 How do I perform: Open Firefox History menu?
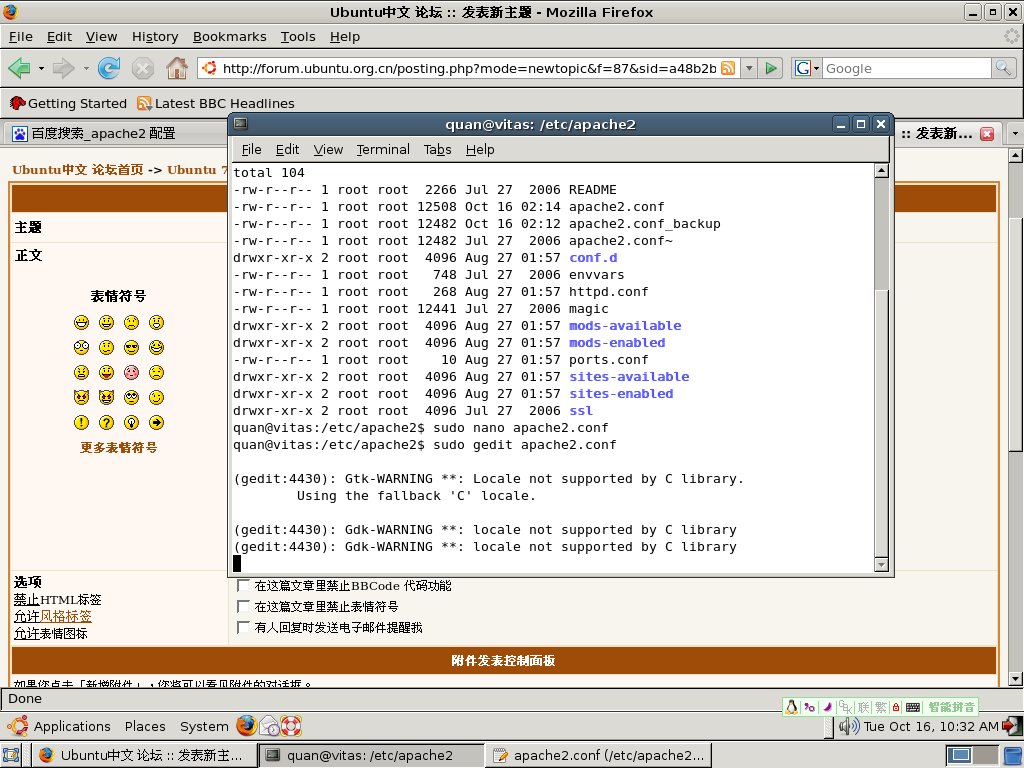[155, 37]
